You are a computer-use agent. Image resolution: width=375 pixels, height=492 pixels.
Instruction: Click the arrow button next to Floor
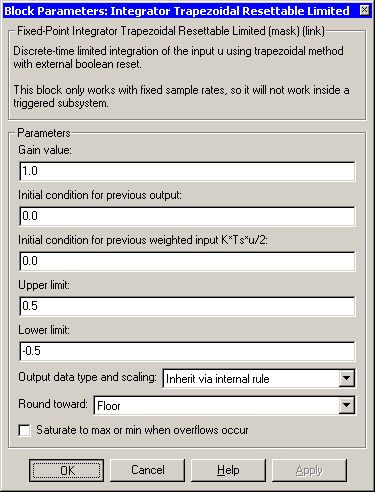point(347,405)
